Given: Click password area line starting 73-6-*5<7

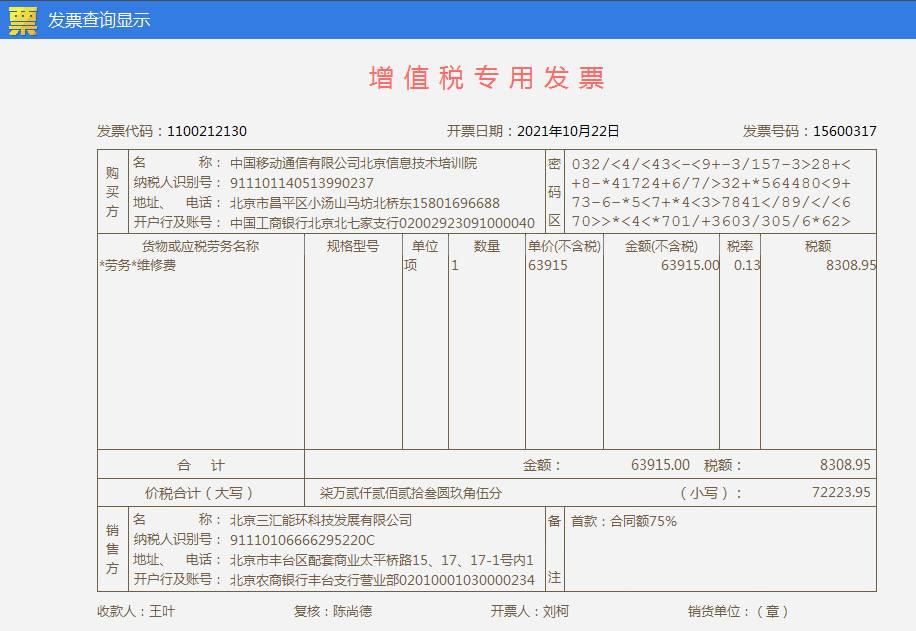Looking at the screenshot, I should click(711, 202).
